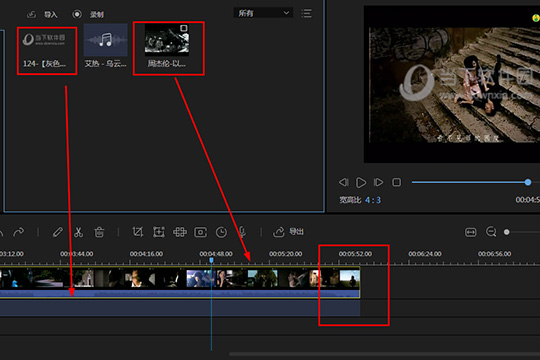Click the 00:04:16.00 ruler mark
This screenshot has width=540, height=360.
[x=146, y=254]
